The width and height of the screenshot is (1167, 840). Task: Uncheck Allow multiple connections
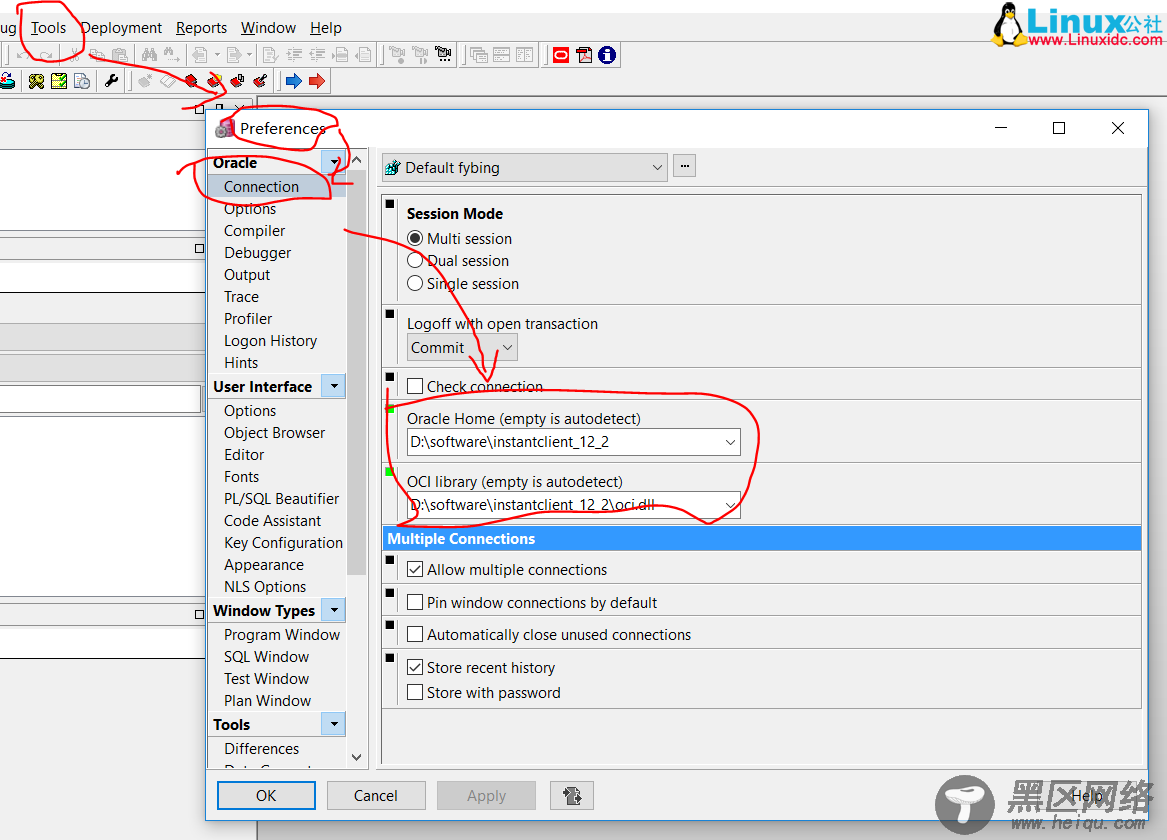415,569
